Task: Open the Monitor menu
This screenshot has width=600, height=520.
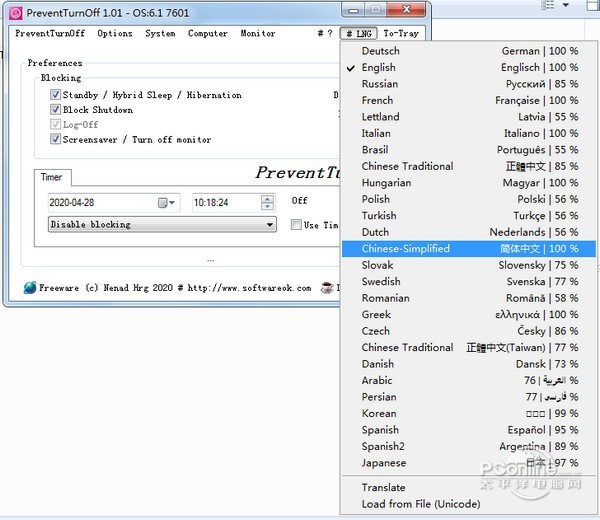Action: 258,33
